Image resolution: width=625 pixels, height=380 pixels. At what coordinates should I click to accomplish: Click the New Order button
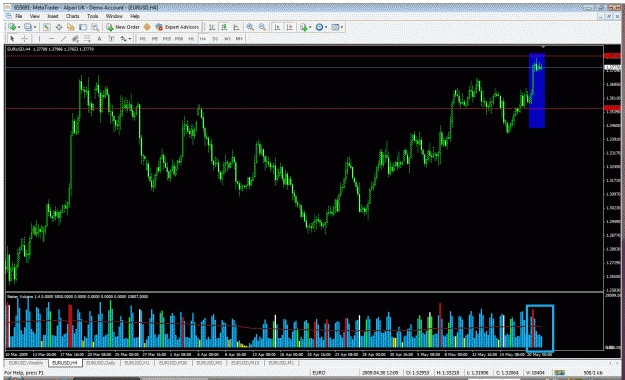coord(123,27)
